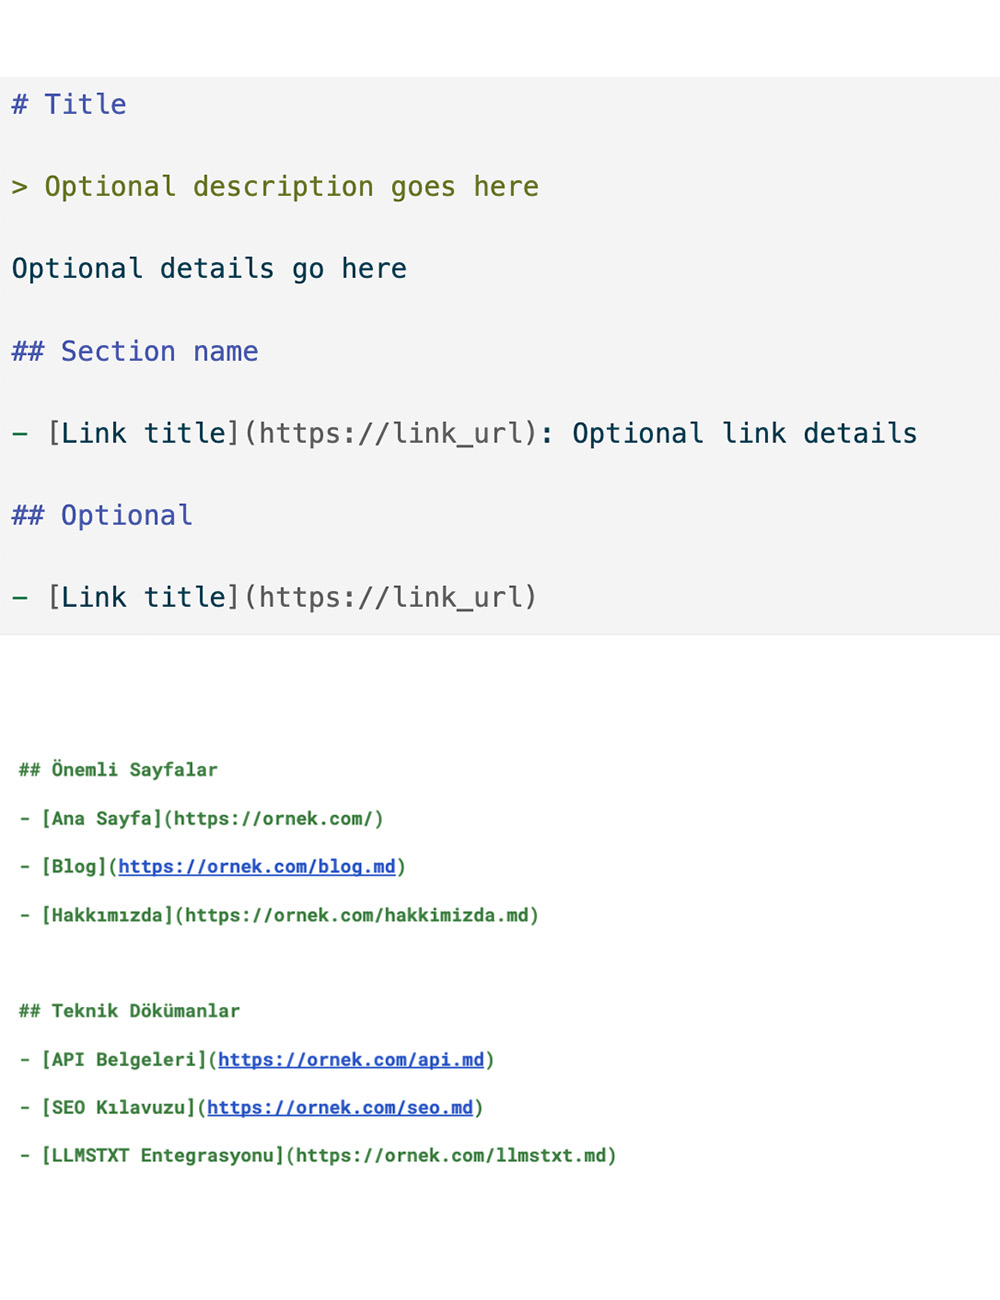Click the '[Hakkımızda]' label text
The height and width of the screenshot is (1300, 1000).
107,915
